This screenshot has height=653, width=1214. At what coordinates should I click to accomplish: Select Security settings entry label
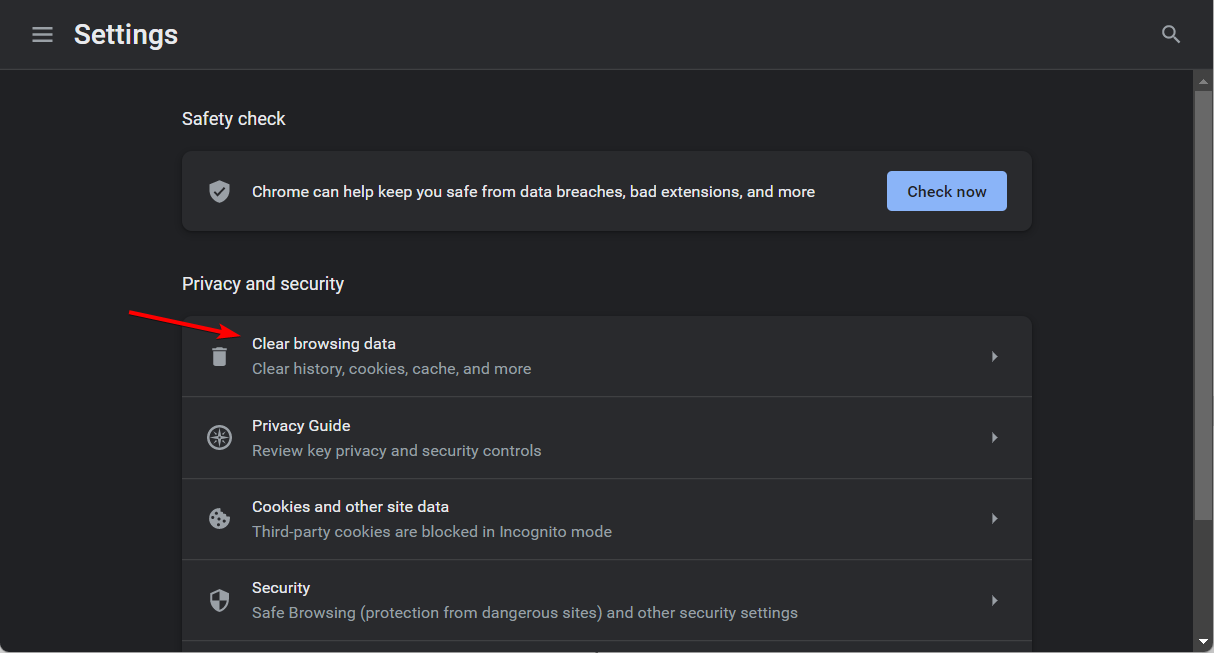tap(281, 588)
